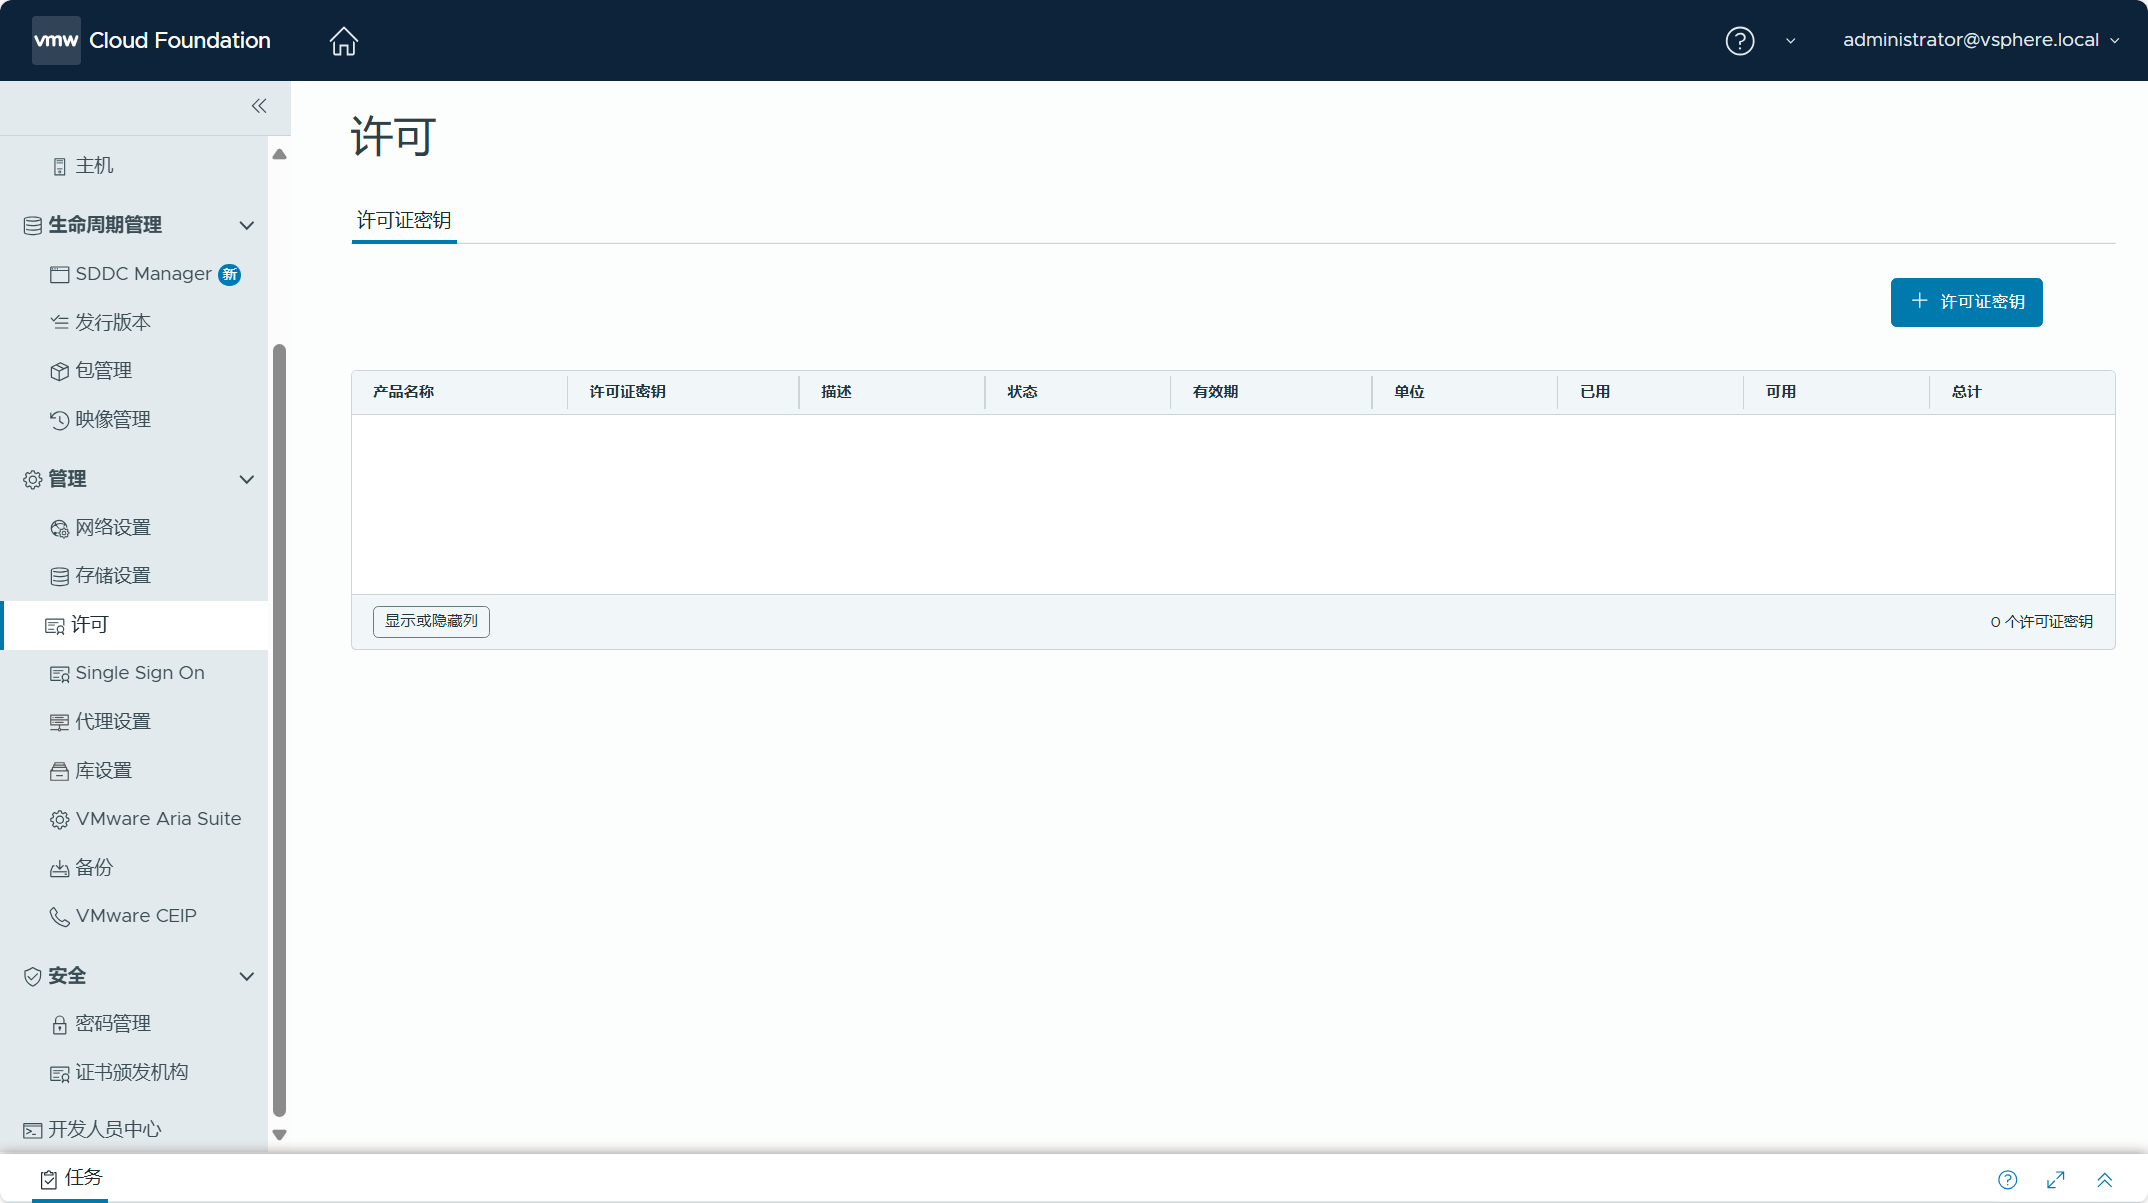This screenshot has height=1203, width=2148.
Task: Click the 显示或隐藏列 button
Action: pos(431,621)
